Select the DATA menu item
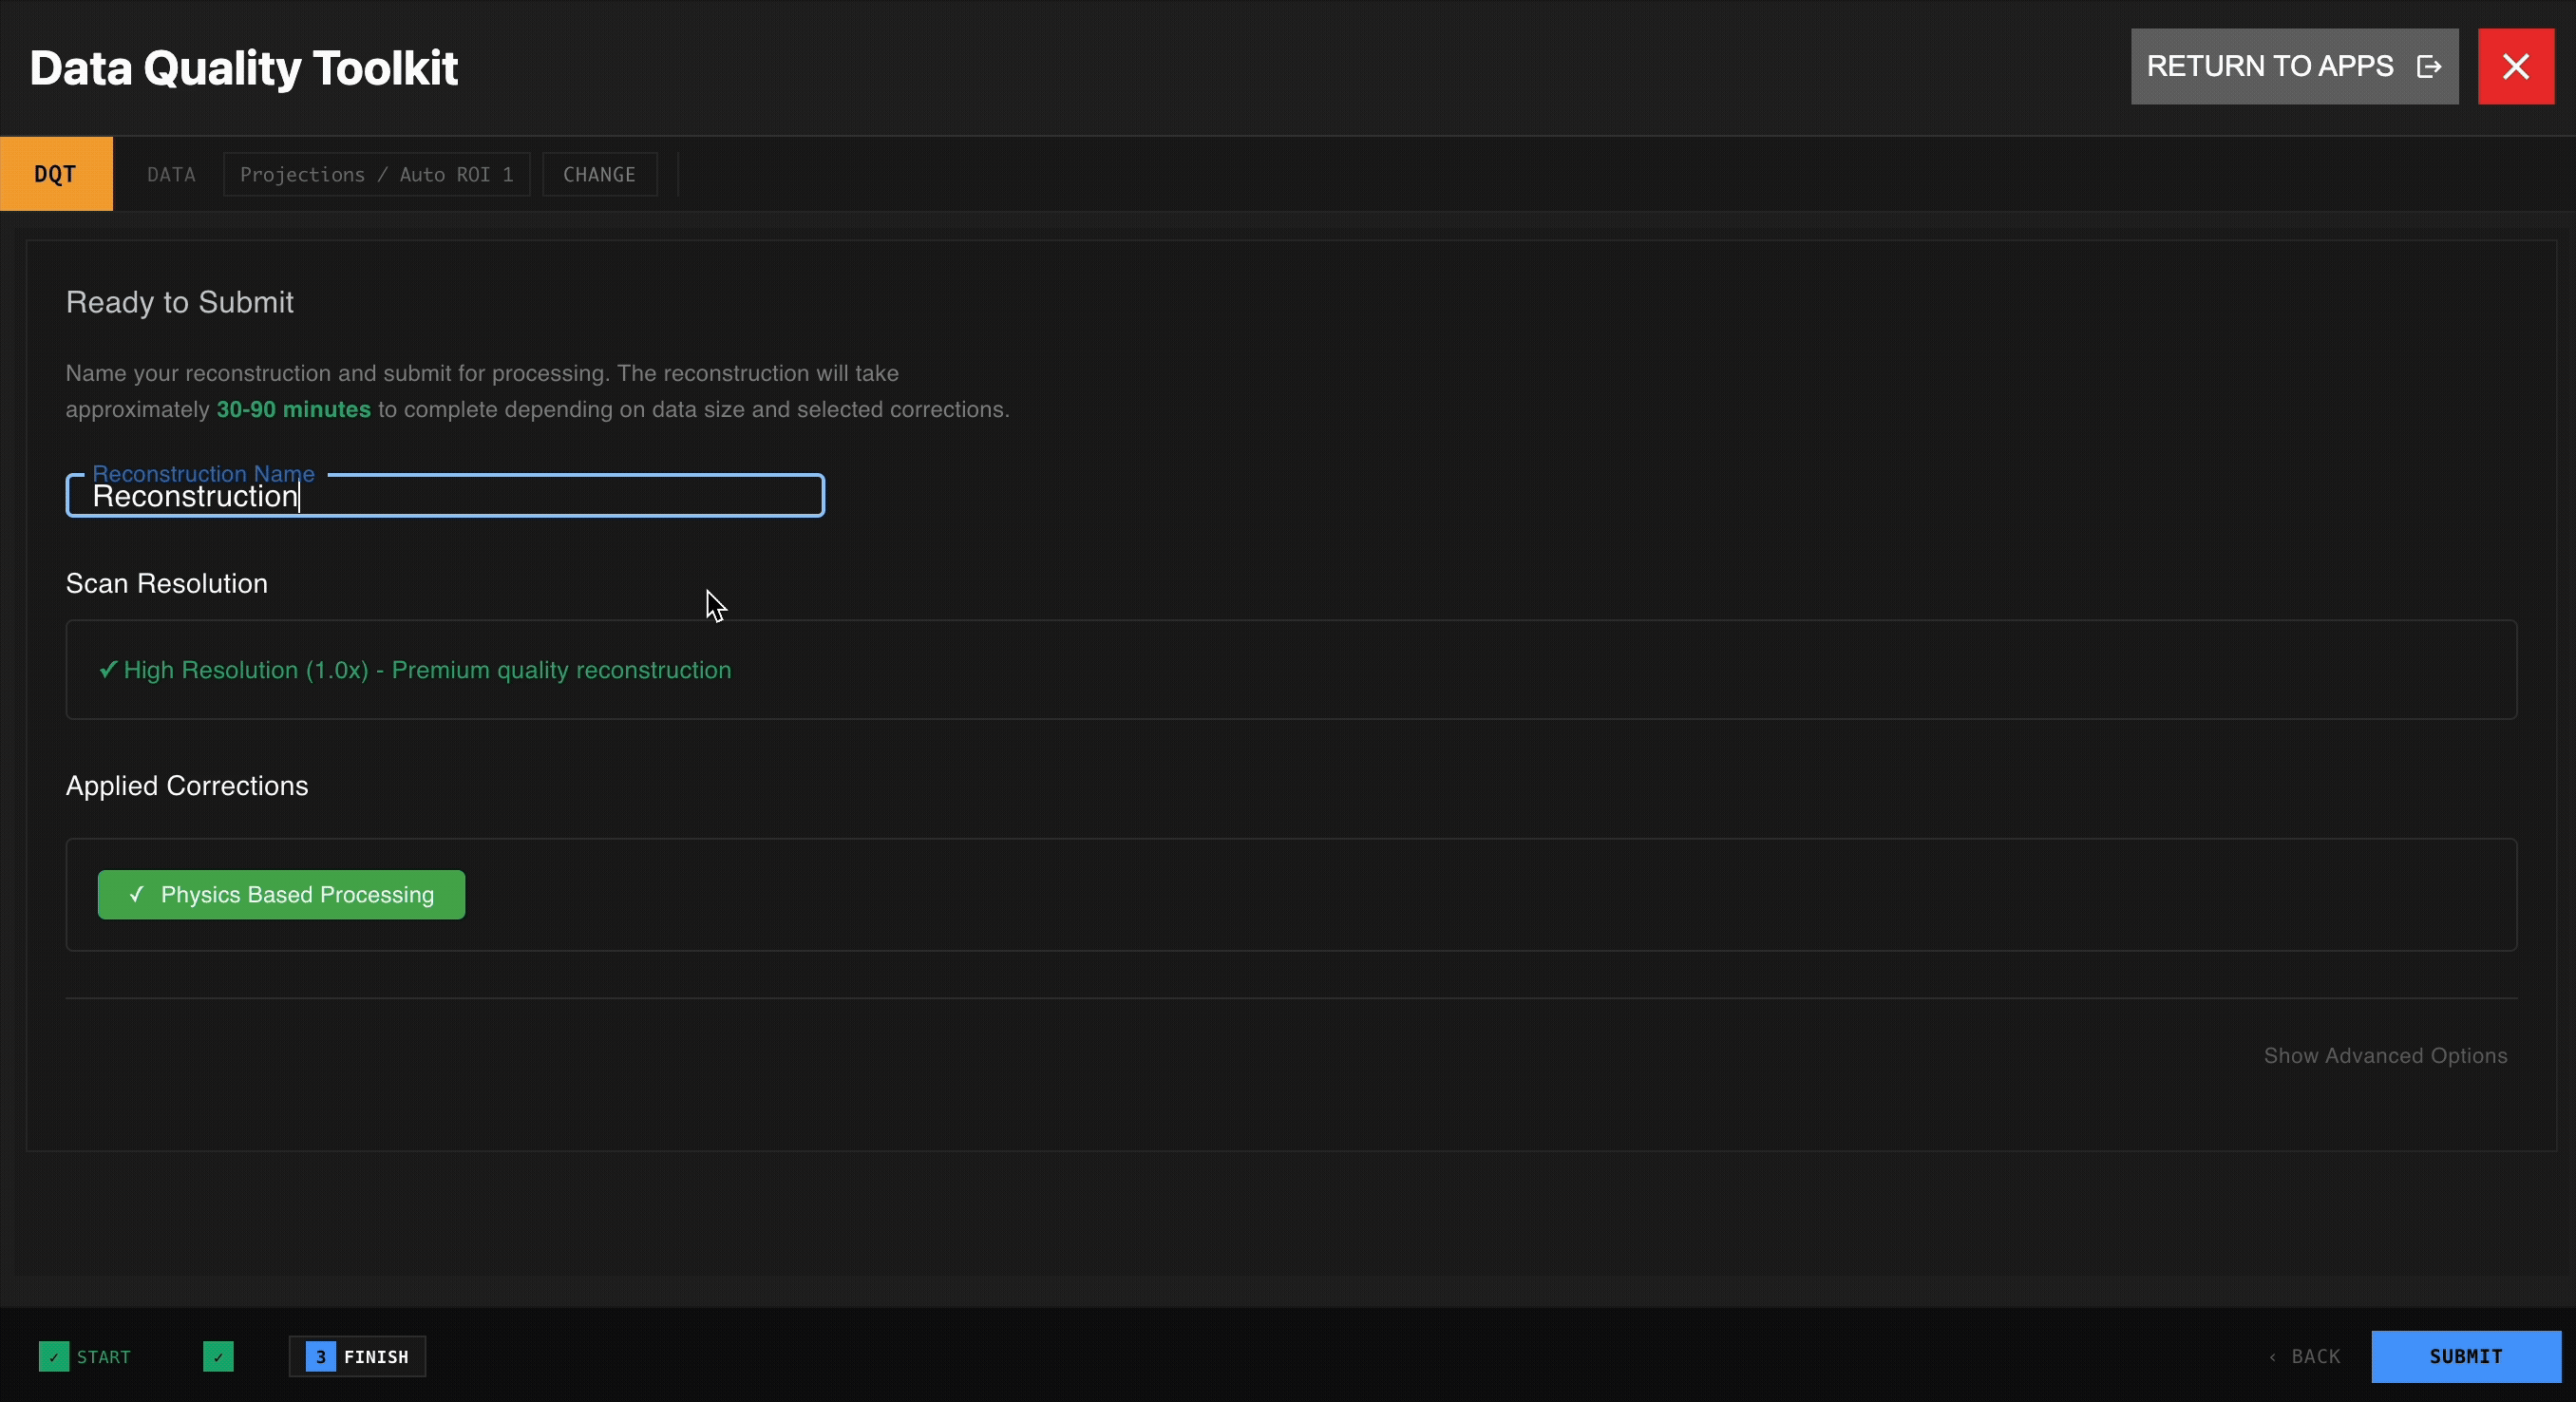 (x=171, y=173)
